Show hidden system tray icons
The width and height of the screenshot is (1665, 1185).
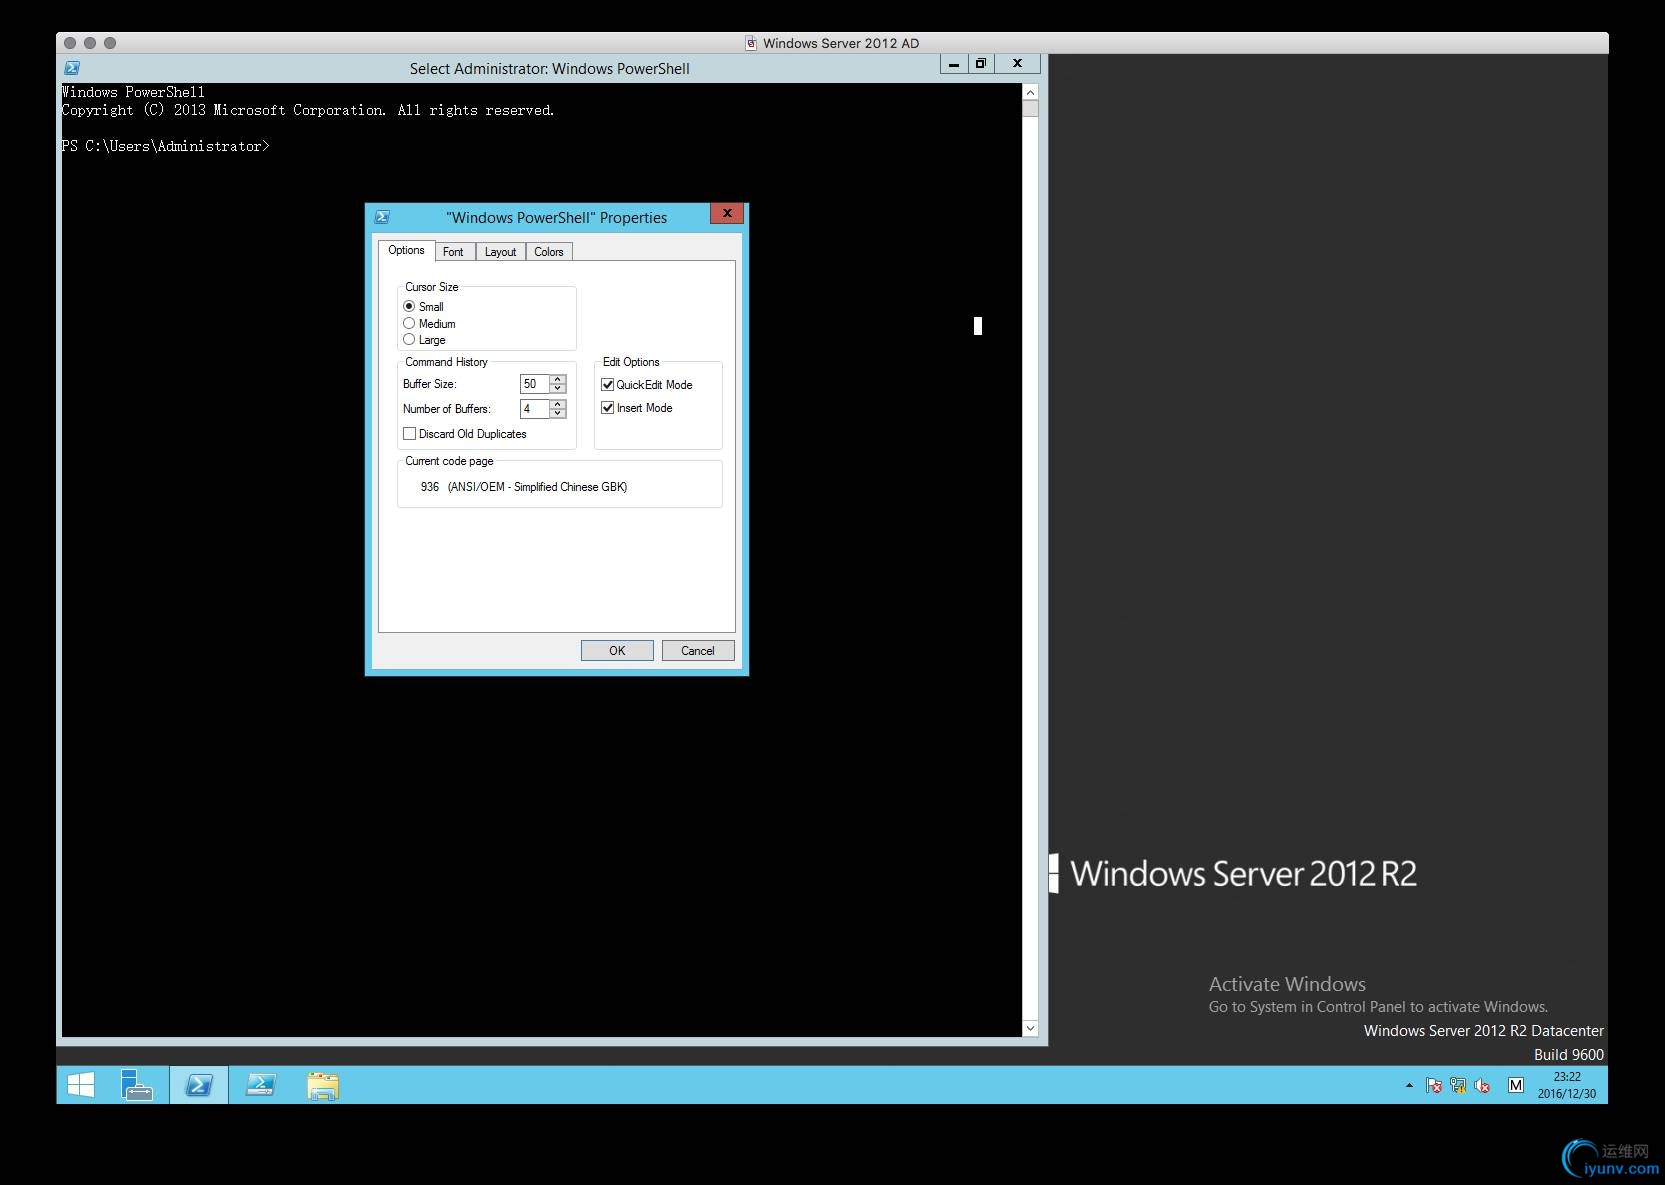coord(1409,1085)
